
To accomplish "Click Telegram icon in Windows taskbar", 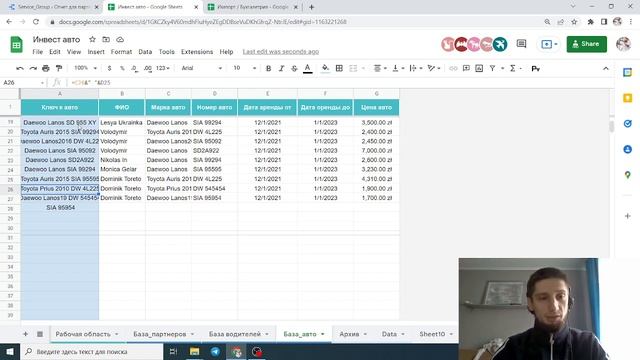I will (x=215, y=351).
